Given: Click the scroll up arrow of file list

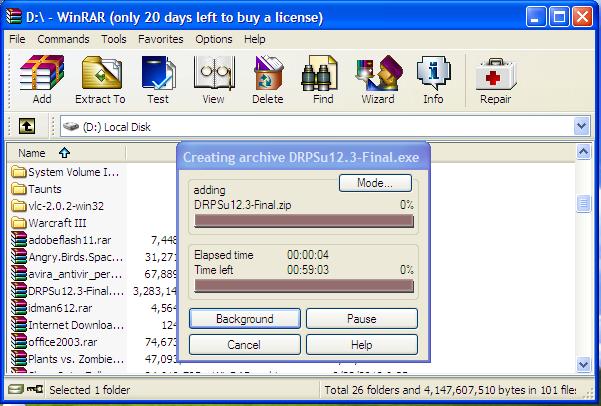Looking at the screenshot, I should click(x=583, y=152).
